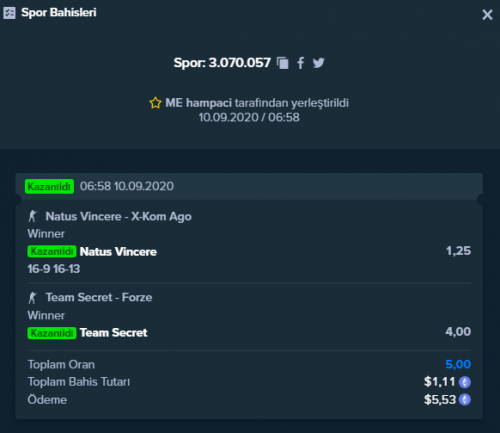
Task: Click the CS:GO icon beside Natus Vincere match
Action: (x=33, y=216)
